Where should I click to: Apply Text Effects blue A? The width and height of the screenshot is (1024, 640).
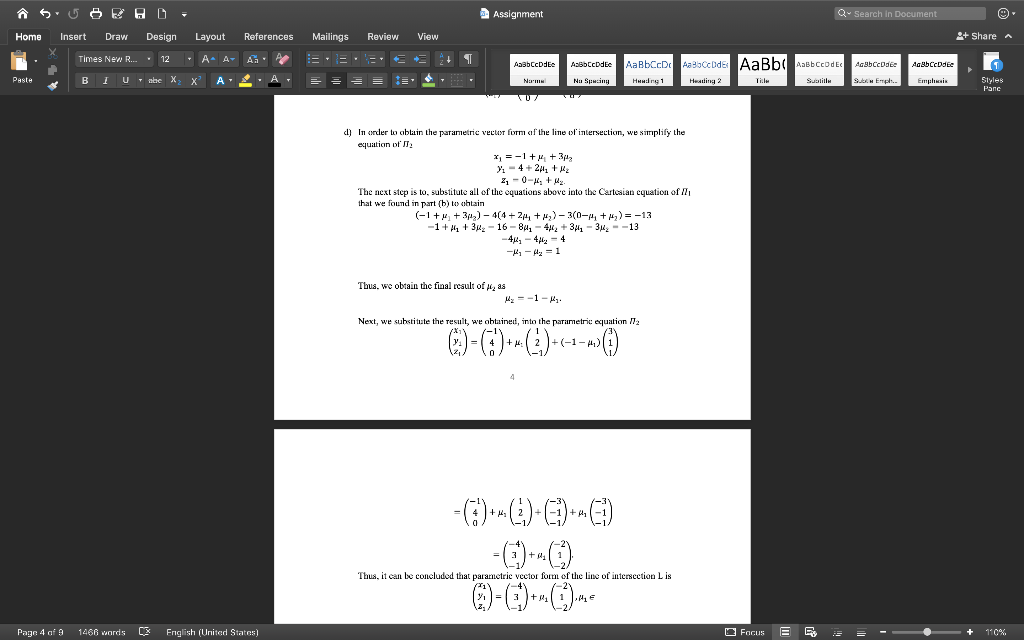pos(220,80)
